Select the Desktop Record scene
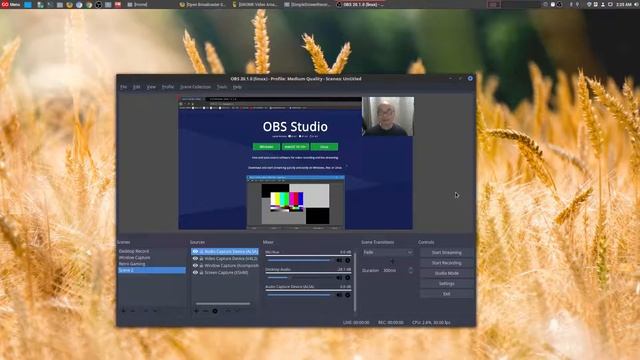The width and height of the screenshot is (640, 360). point(151,251)
